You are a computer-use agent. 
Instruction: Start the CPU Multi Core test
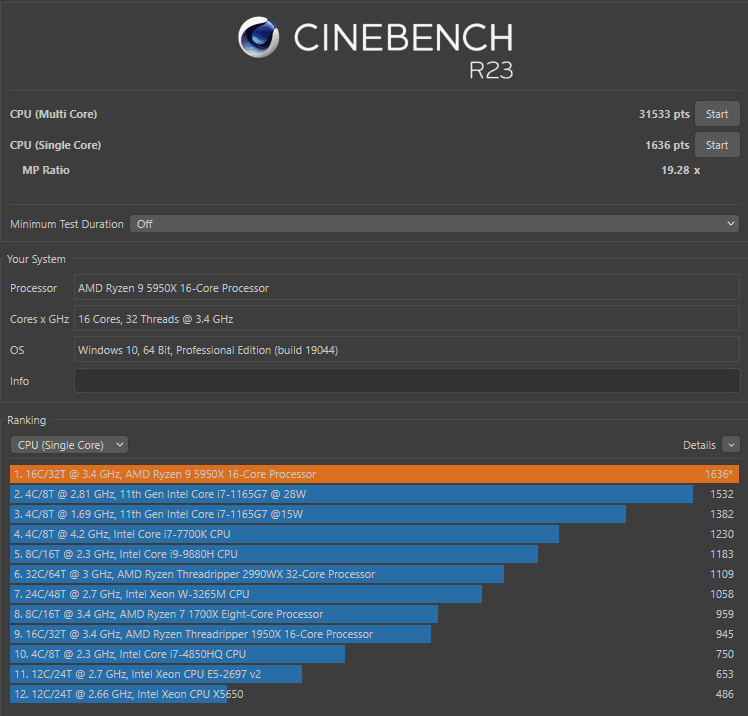point(717,114)
